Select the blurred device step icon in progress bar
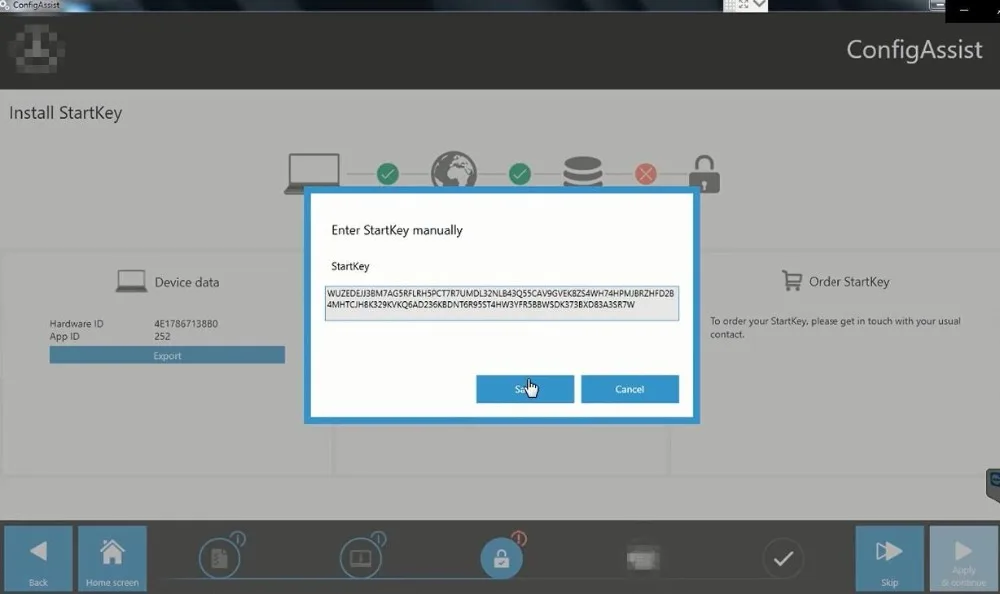This screenshot has height=594, width=1000. 643,558
